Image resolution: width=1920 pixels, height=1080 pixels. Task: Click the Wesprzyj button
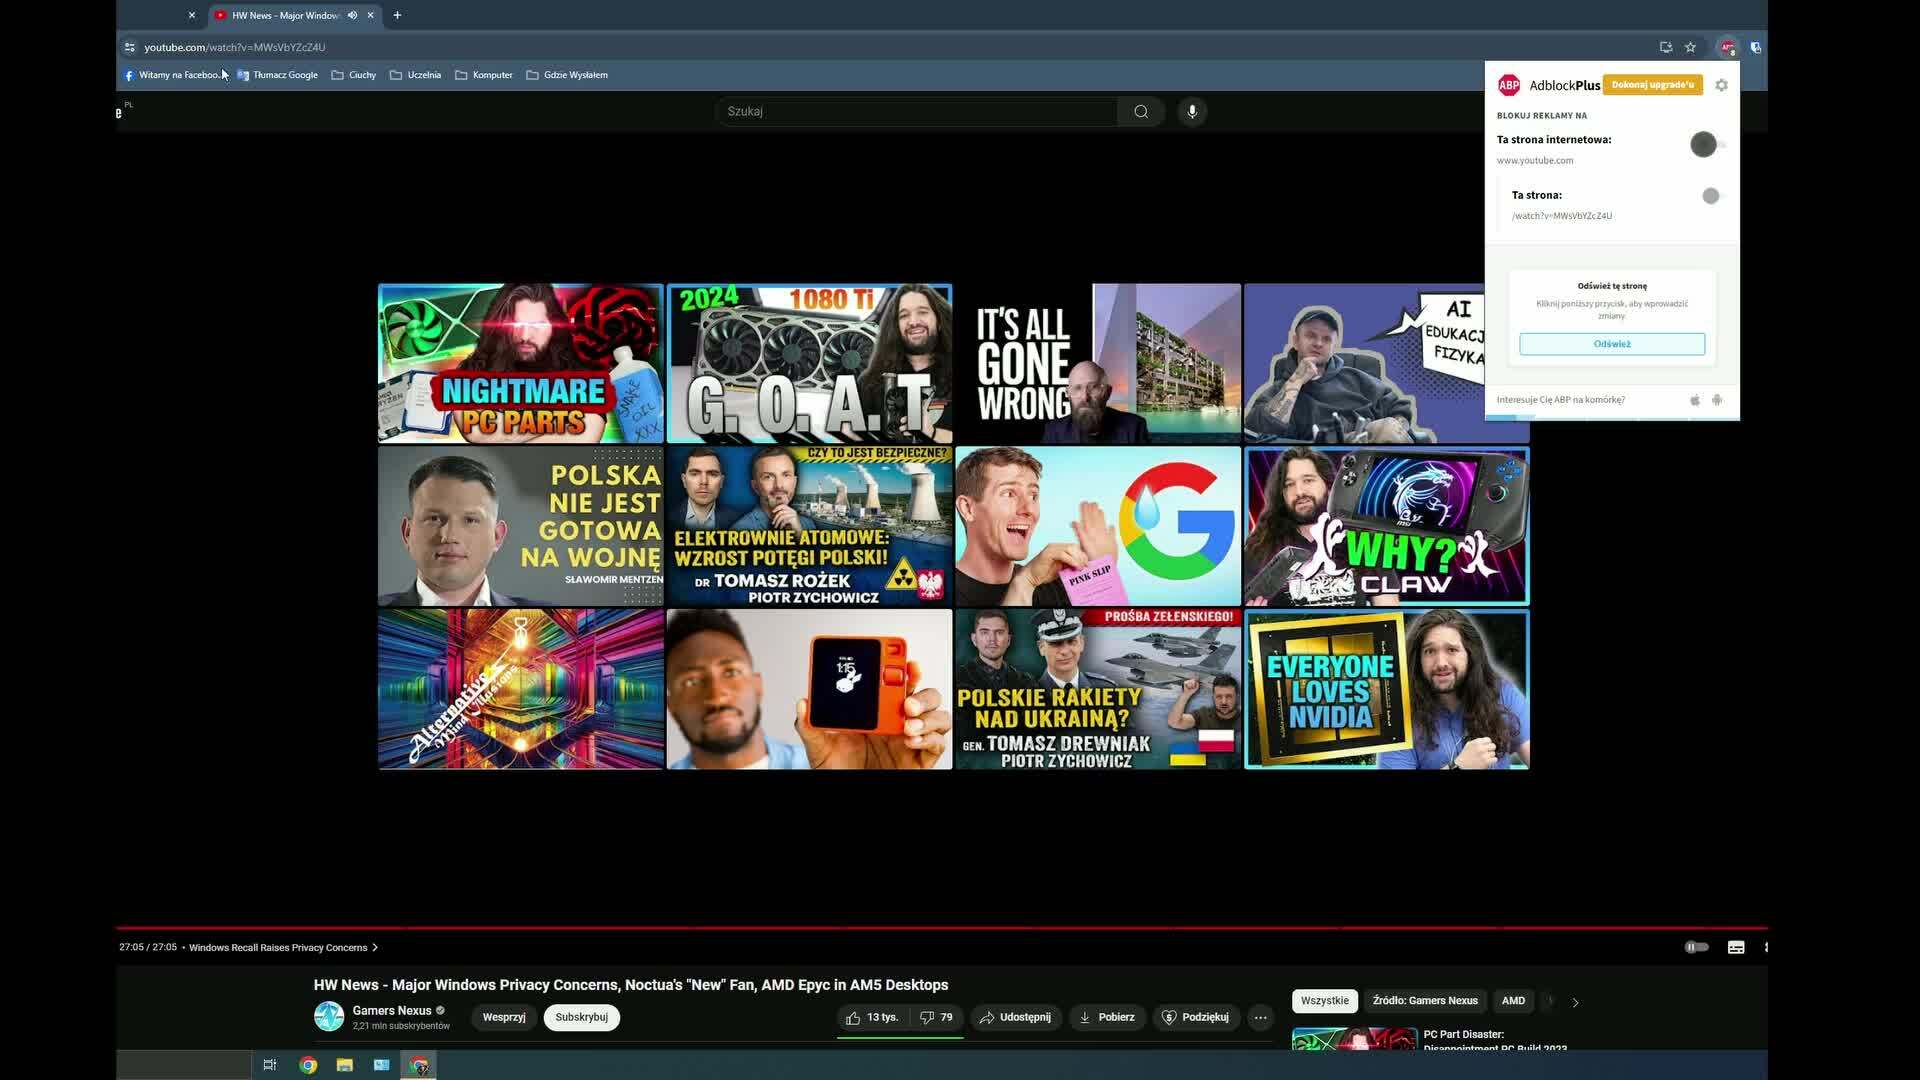point(504,1017)
